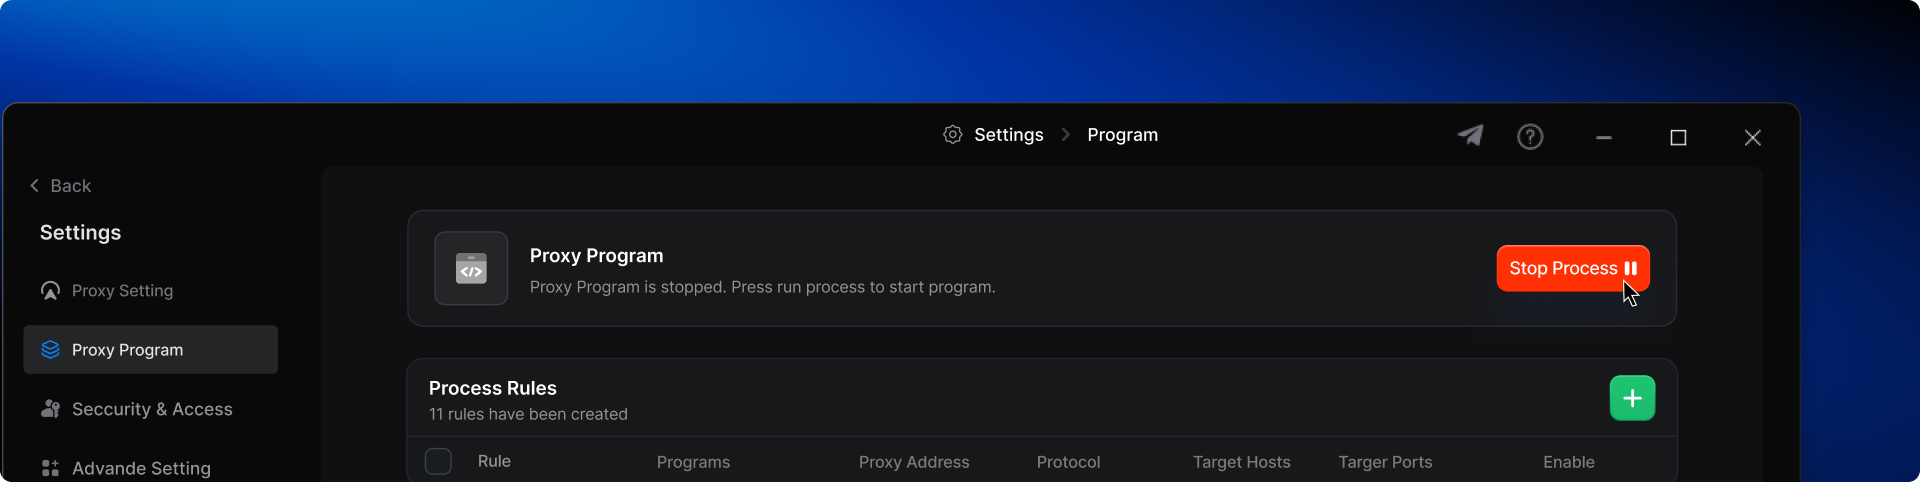
Task: Open help via question mark icon
Action: pos(1530,137)
